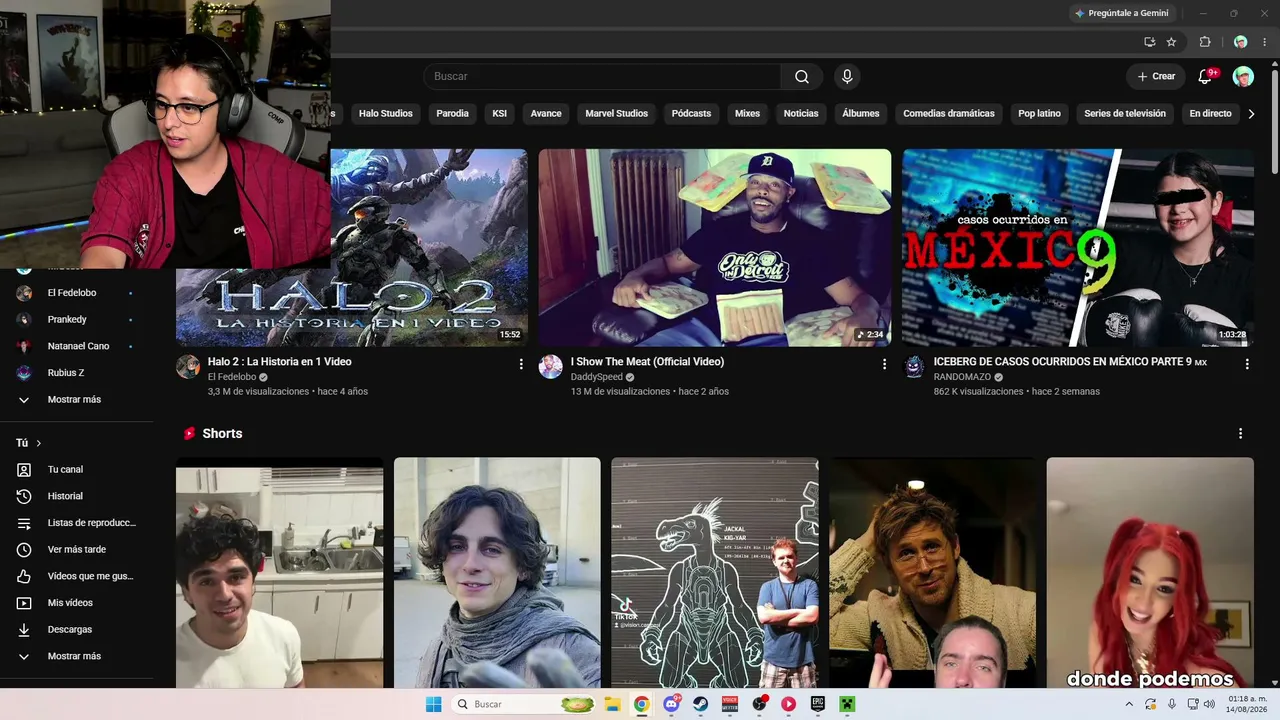
Task: Select the 'En directo' category chip
Action: coord(1210,114)
